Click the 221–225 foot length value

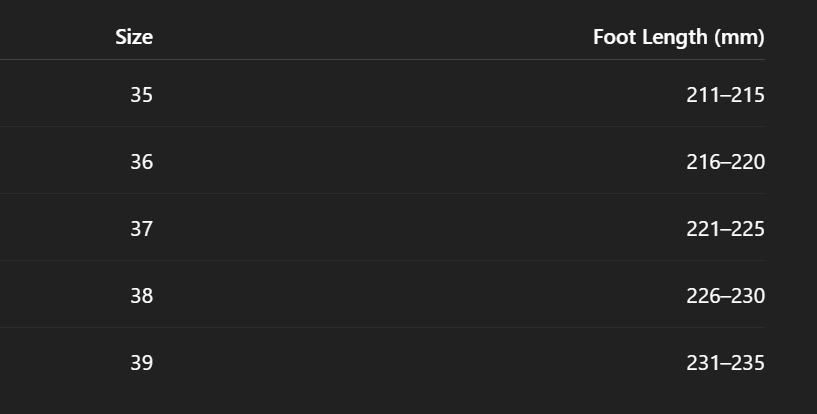725,228
